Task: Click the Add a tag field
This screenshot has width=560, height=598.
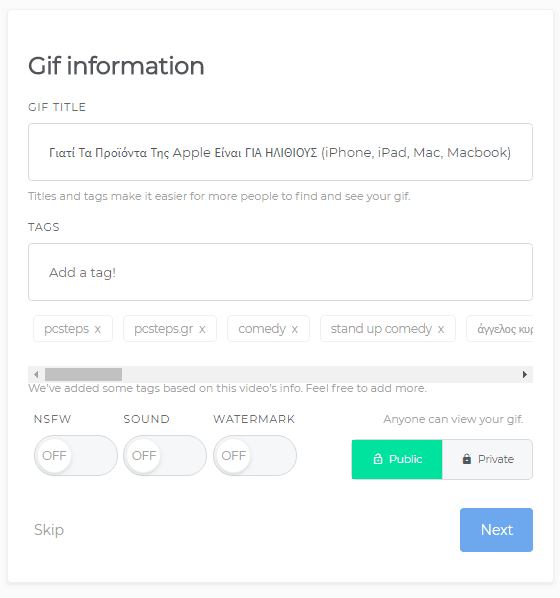Action: (x=280, y=272)
